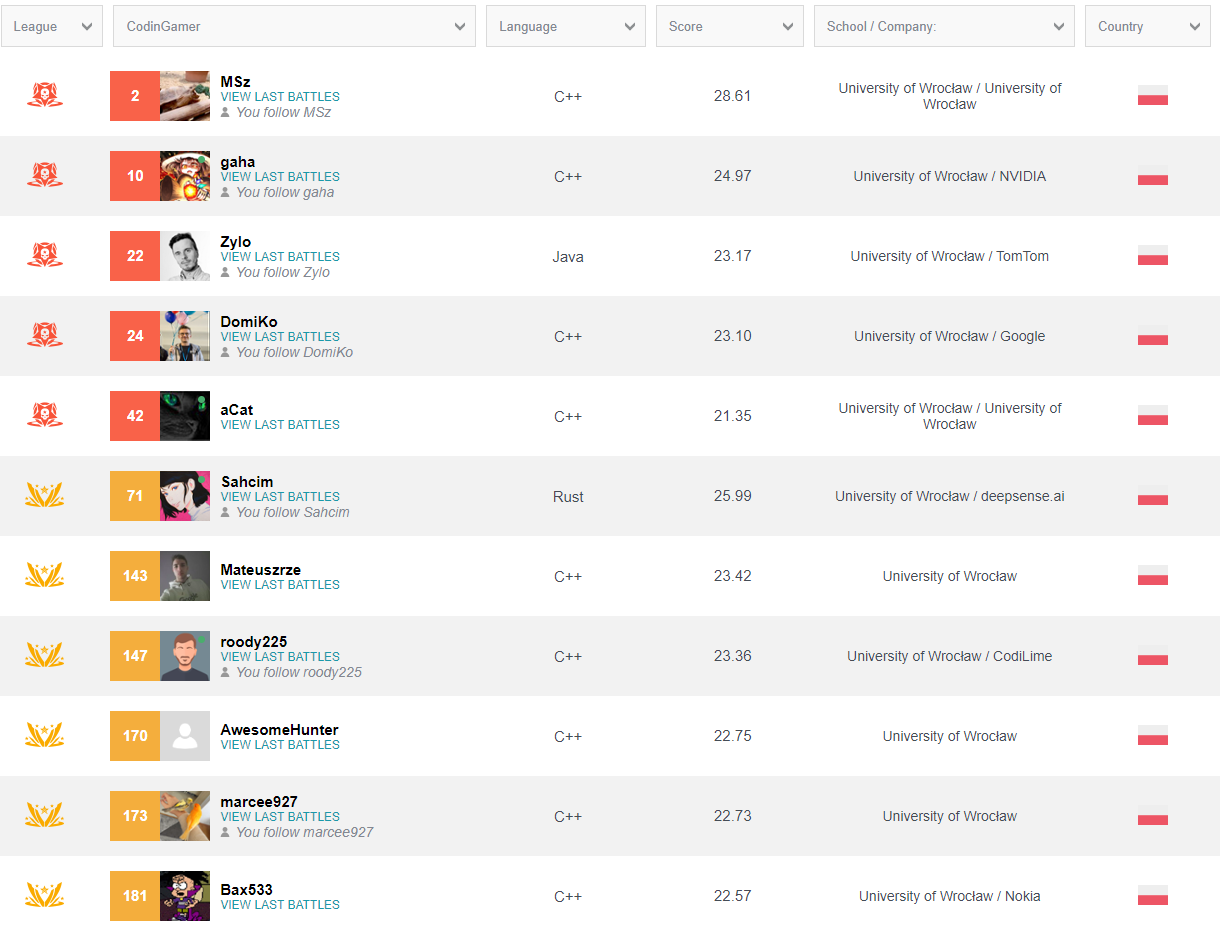Click gaha's avatar thumbnail

[185, 176]
